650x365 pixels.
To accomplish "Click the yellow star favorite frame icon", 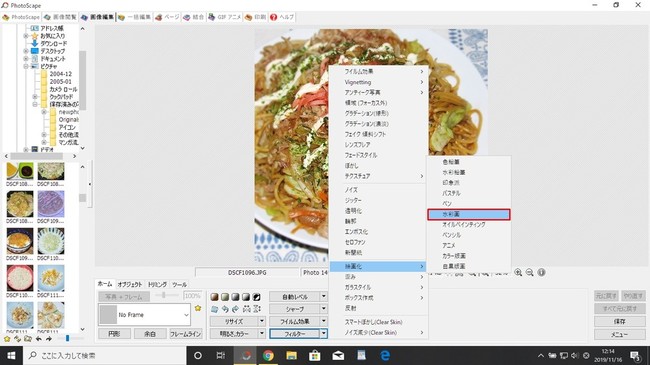I will (x=198, y=308).
